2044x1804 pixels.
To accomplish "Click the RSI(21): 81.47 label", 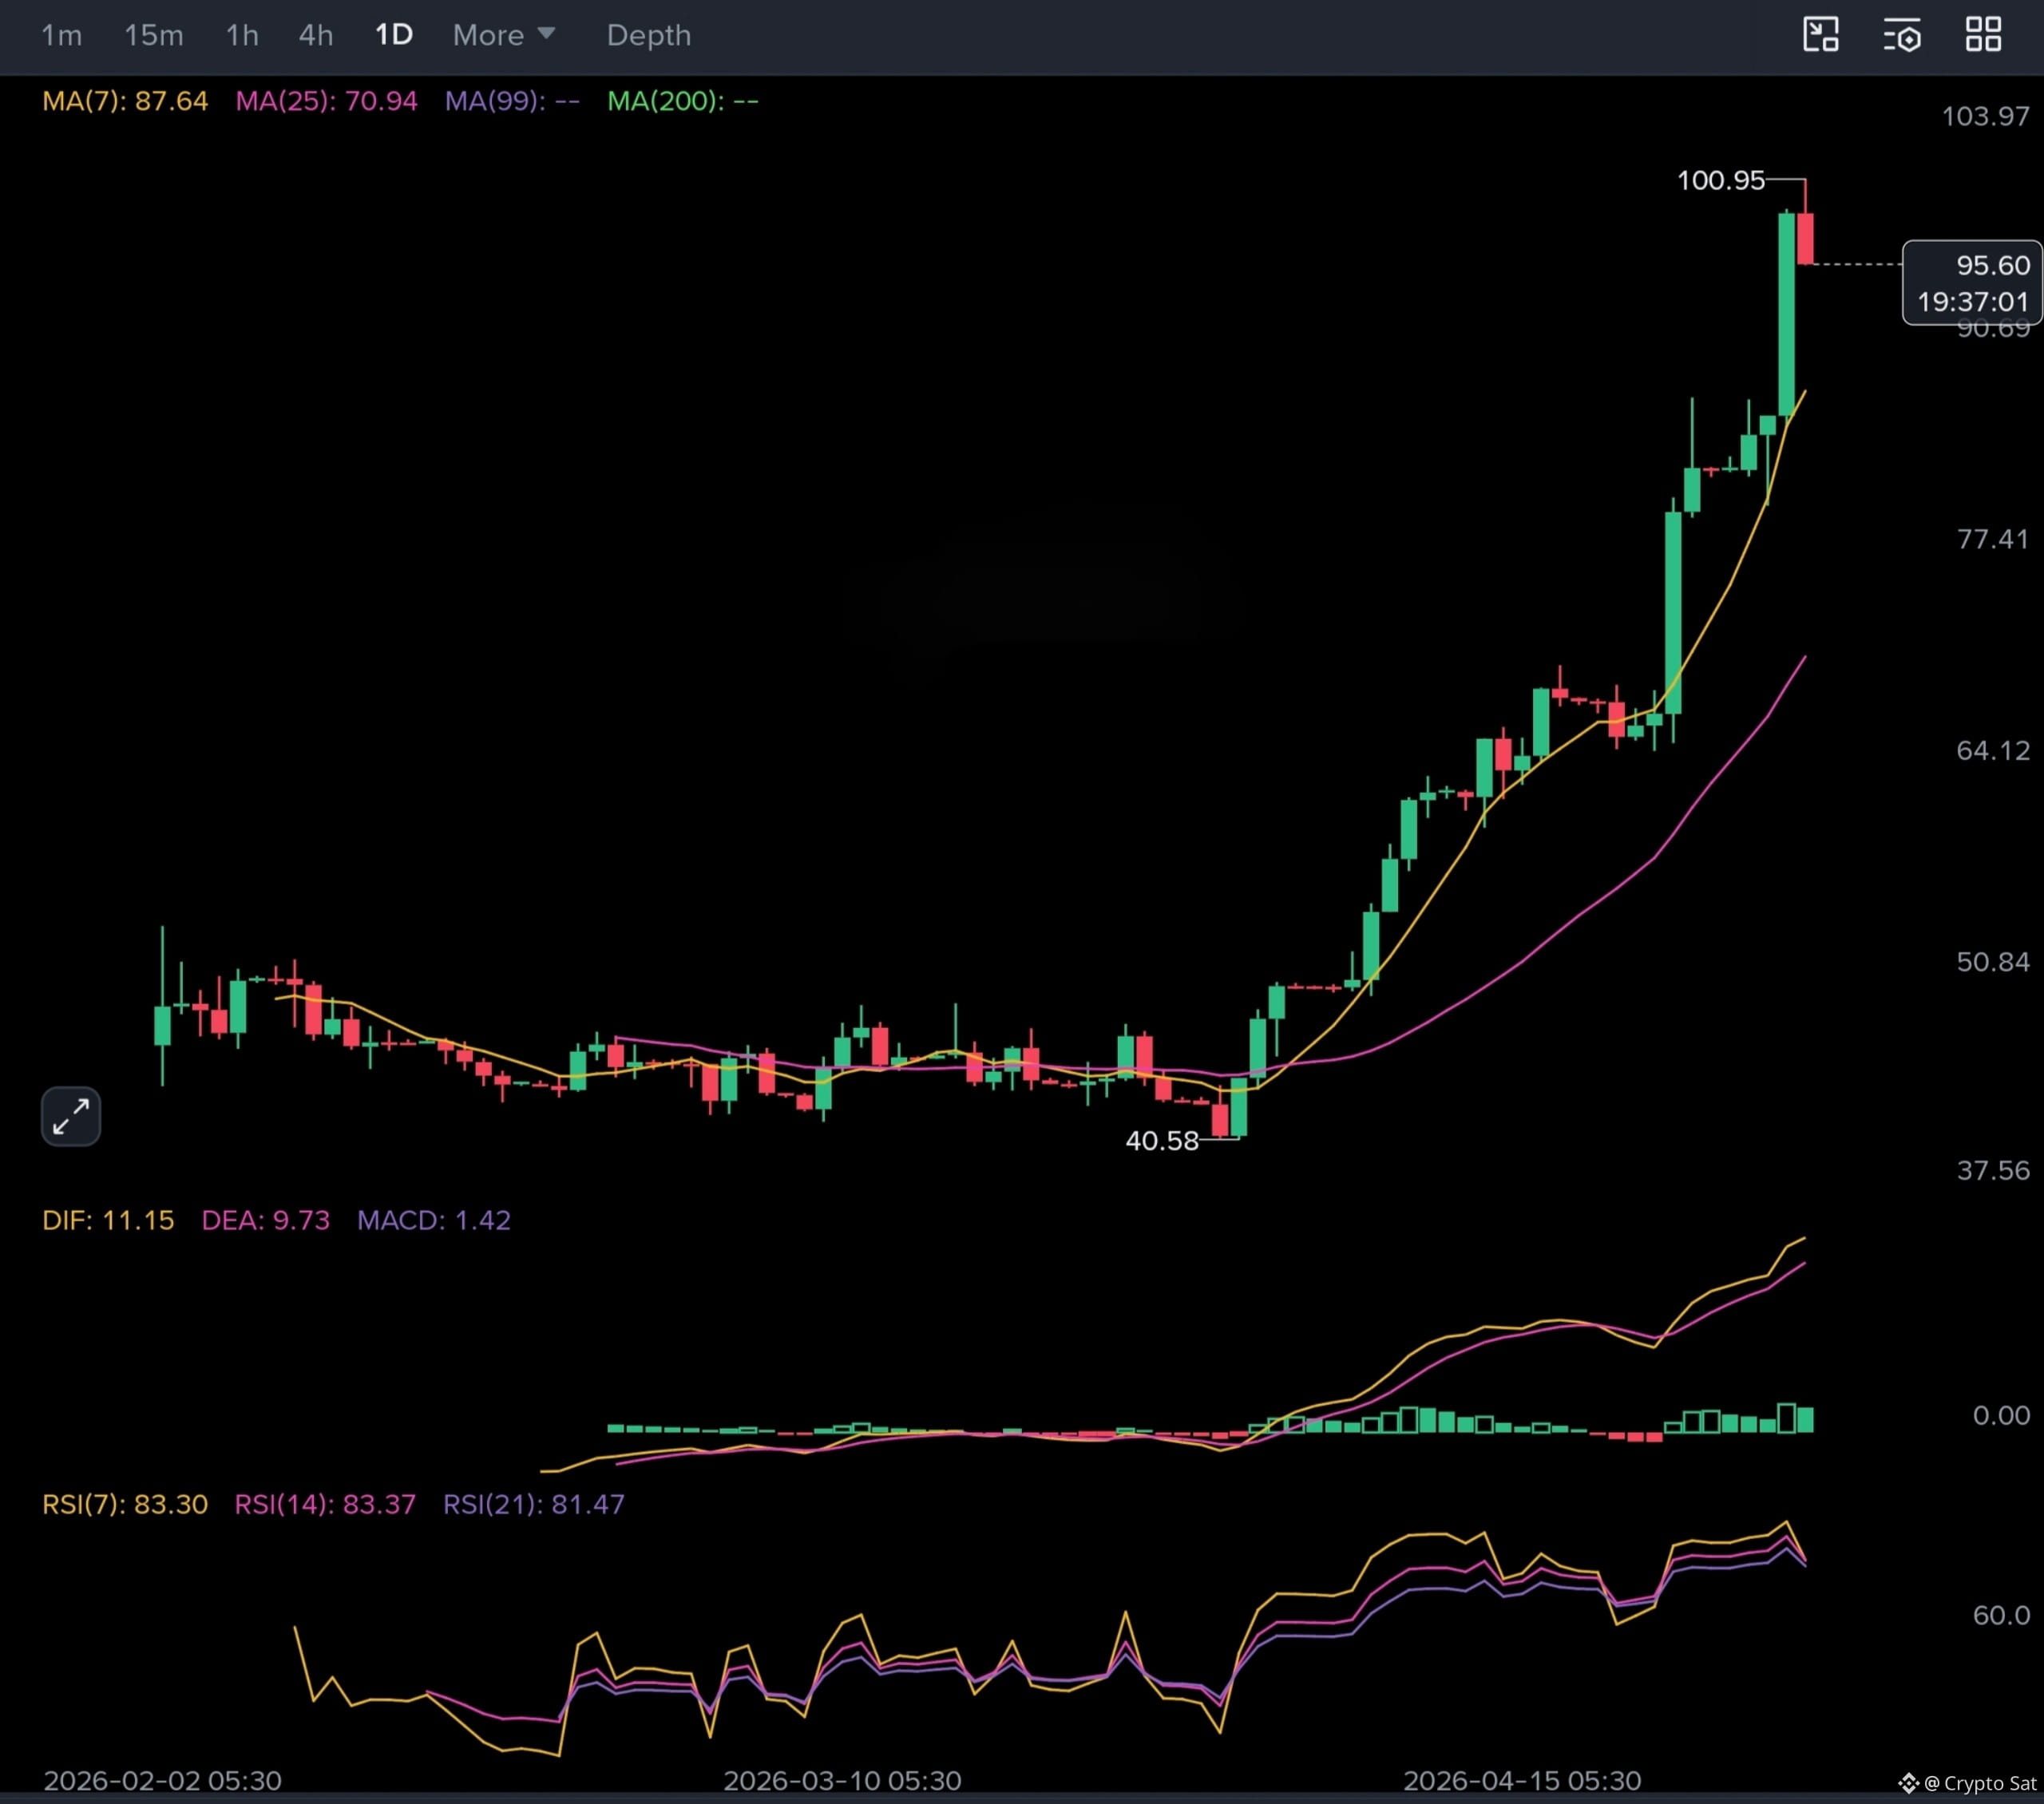I will click(x=534, y=1504).
